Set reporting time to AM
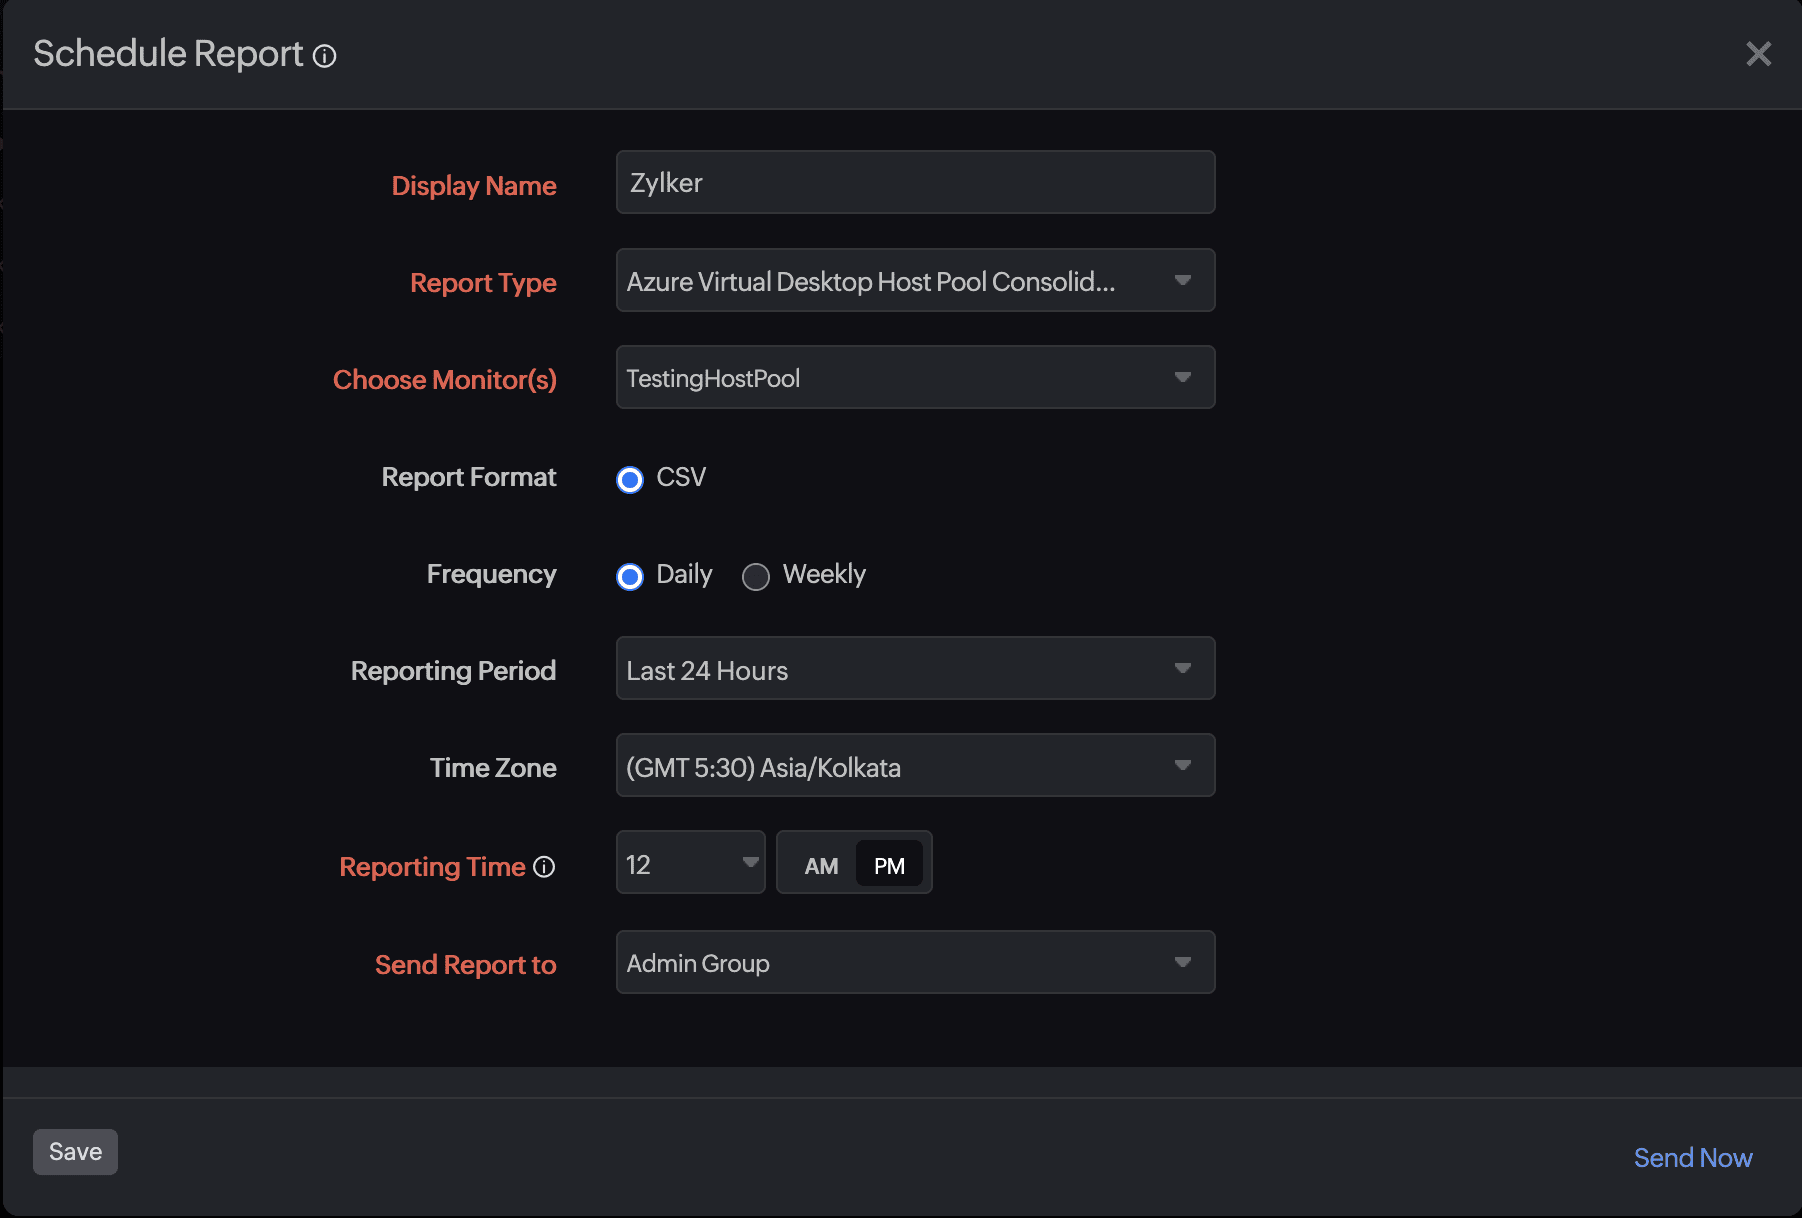1802x1218 pixels. pos(821,865)
